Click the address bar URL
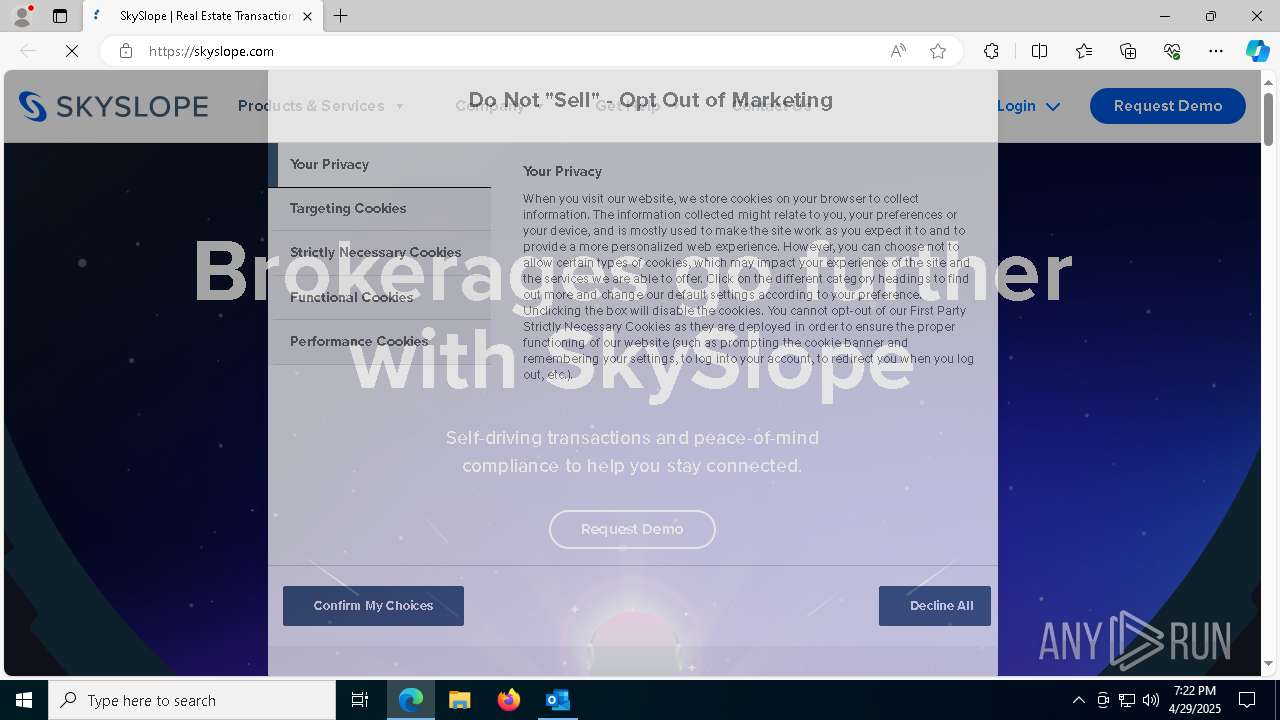Image resolution: width=1280 pixels, height=720 pixels. click(x=211, y=51)
